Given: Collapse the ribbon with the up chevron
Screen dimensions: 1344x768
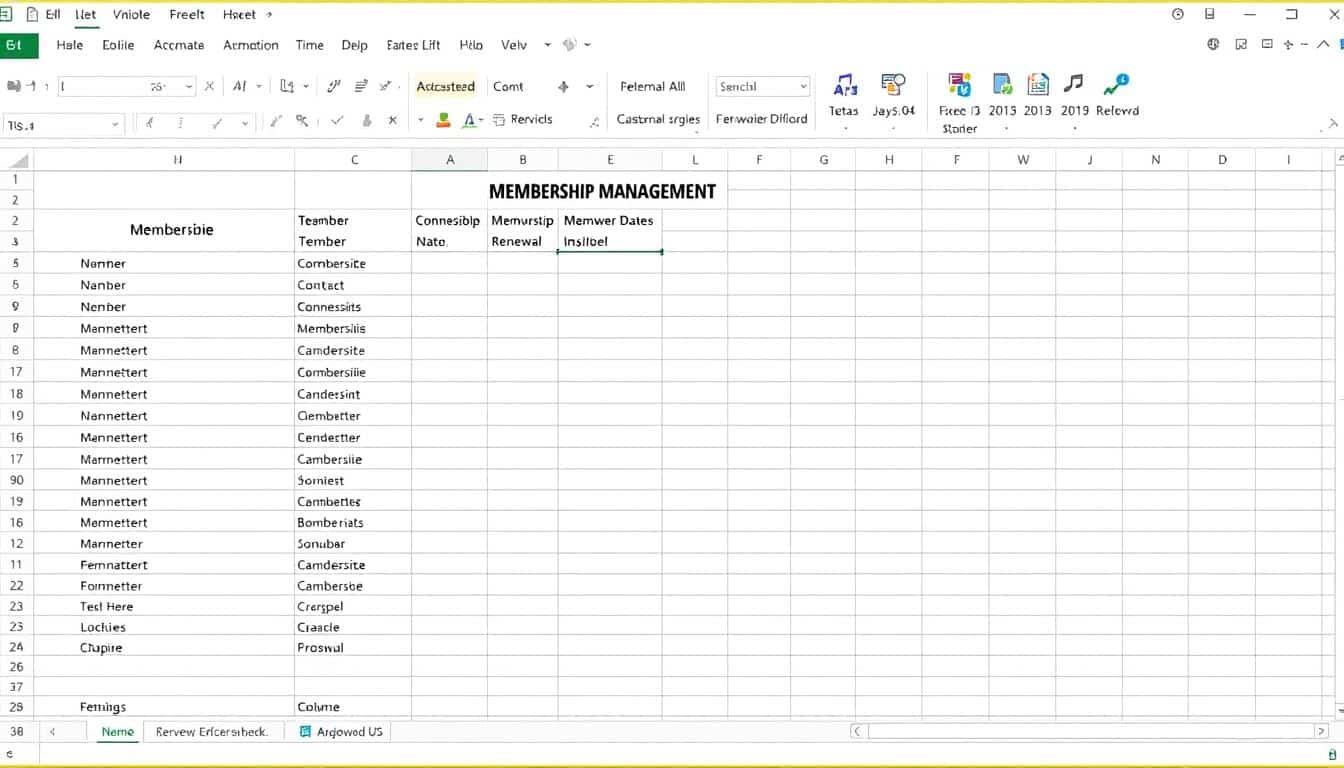Looking at the screenshot, I should click(1323, 44).
